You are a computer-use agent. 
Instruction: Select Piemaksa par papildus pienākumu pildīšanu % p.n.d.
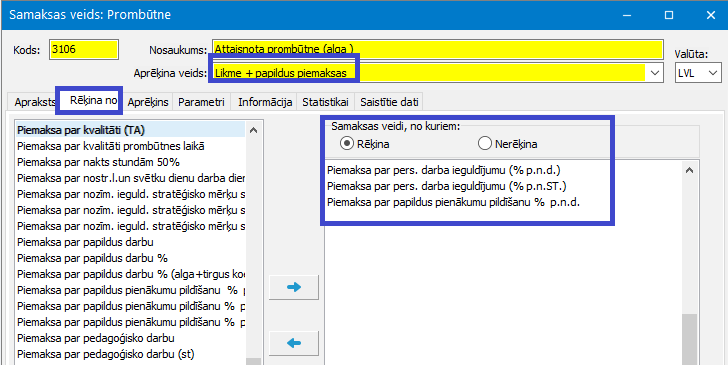pyautogui.click(x=504, y=203)
